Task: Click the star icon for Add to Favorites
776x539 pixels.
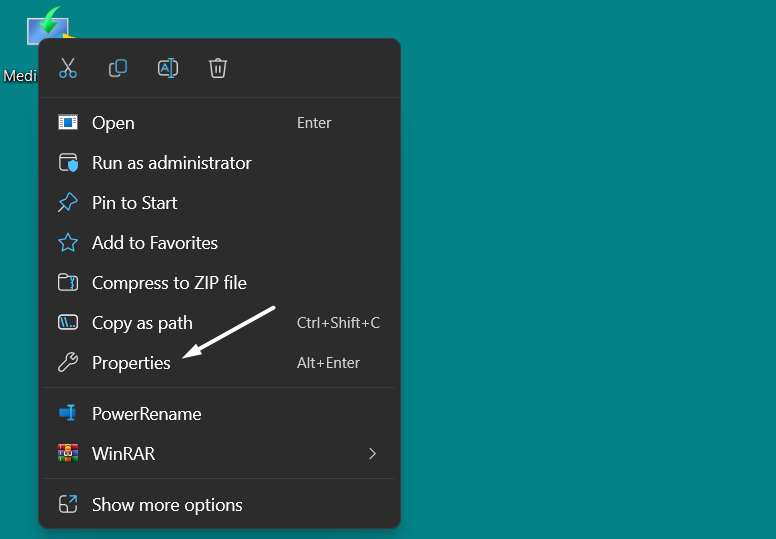Action: (x=68, y=243)
